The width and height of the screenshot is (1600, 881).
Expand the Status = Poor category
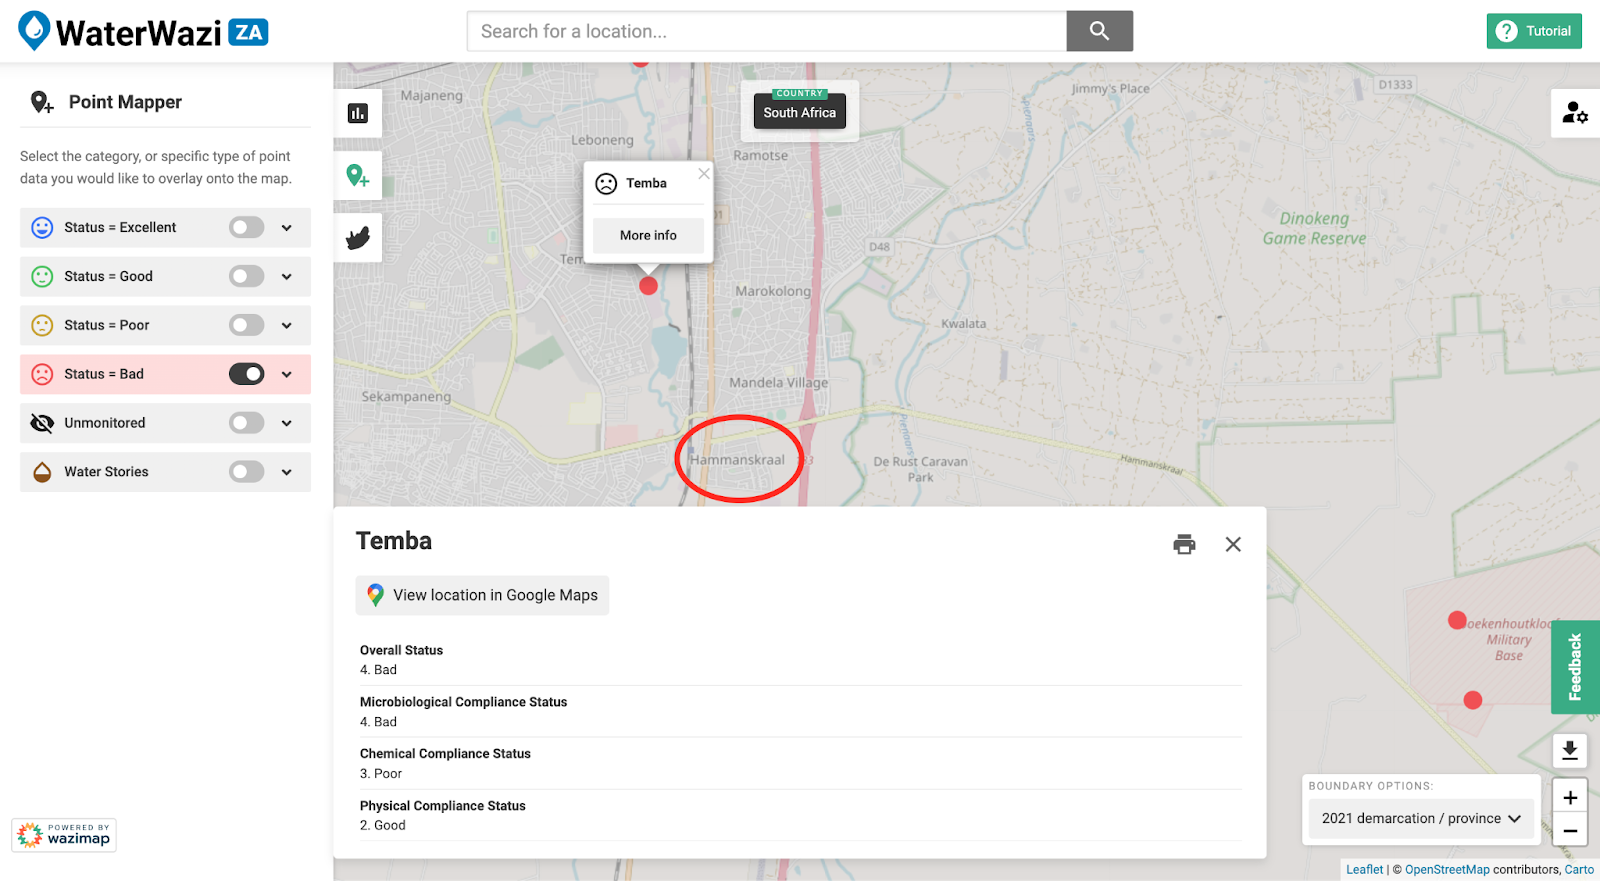(287, 326)
